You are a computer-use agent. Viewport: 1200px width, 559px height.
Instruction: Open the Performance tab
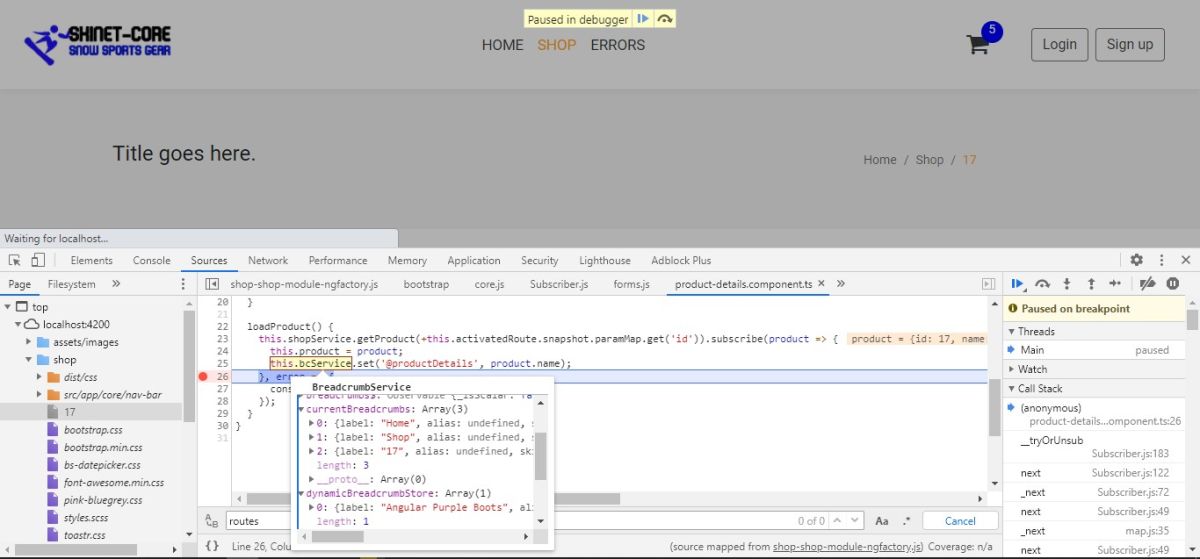[x=338, y=260]
